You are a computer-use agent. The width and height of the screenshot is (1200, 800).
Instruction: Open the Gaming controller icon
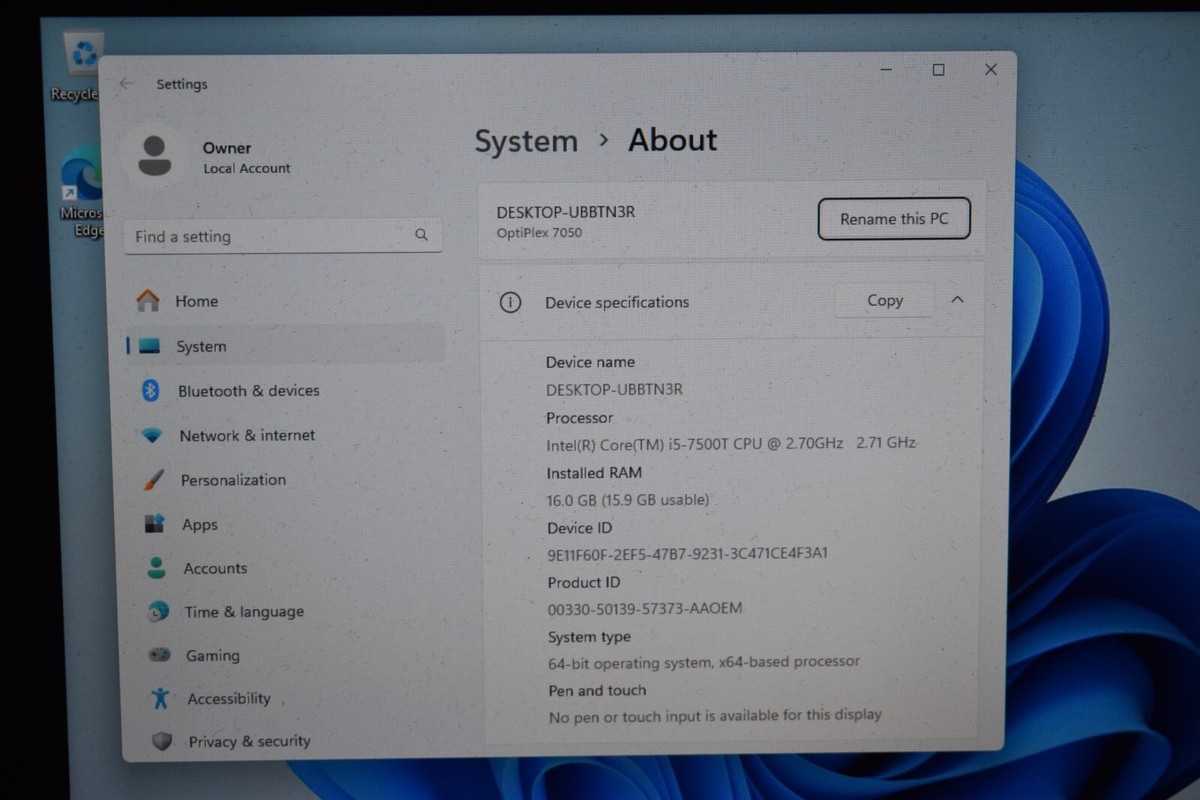[x=159, y=655]
